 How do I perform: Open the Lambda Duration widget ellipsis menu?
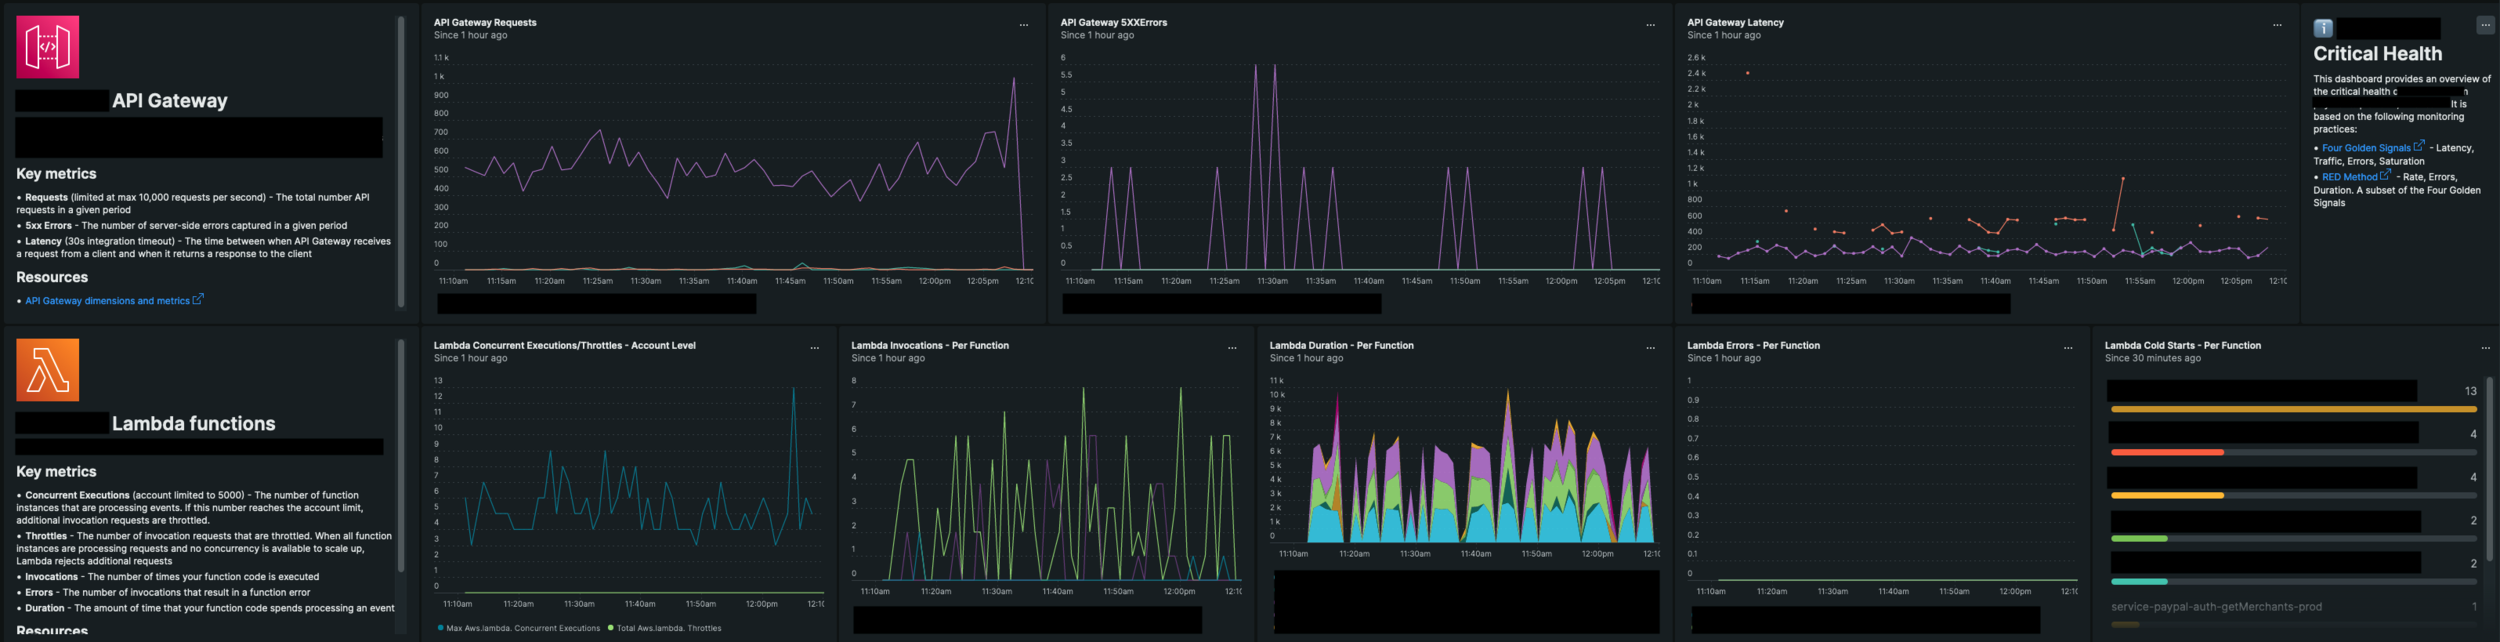pos(1650,348)
